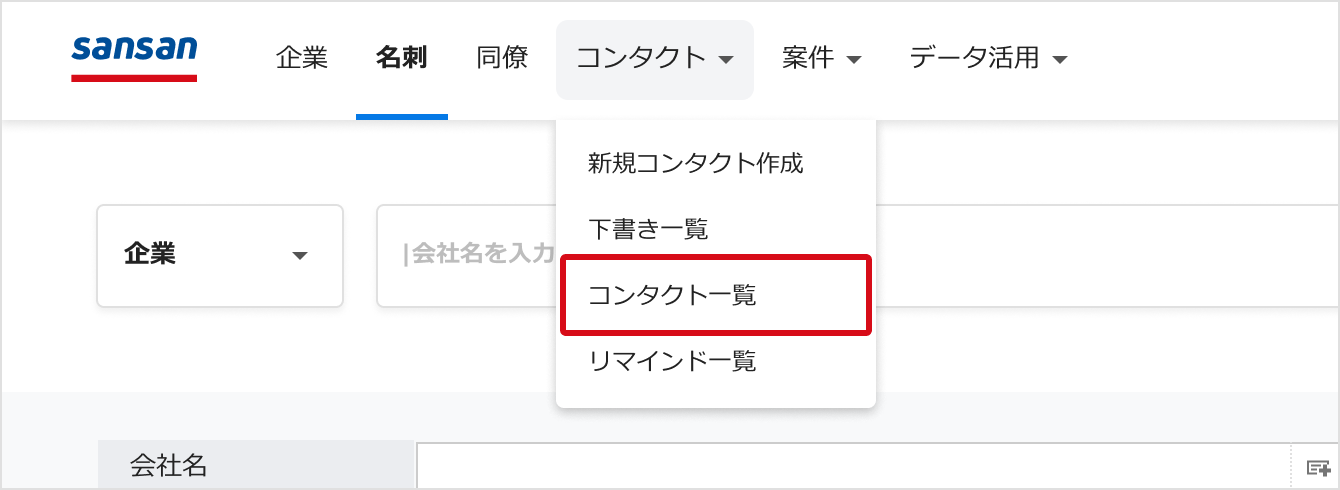Go to the 同僚 tab
This screenshot has width=1340, height=490.
click(x=502, y=58)
